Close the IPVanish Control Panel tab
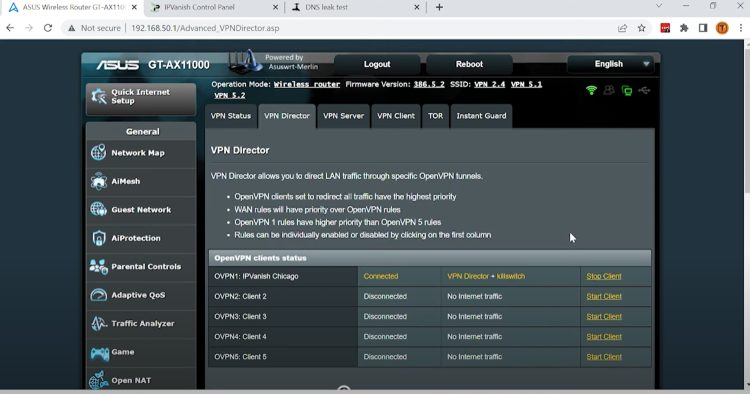The image size is (750, 394). [x=276, y=7]
